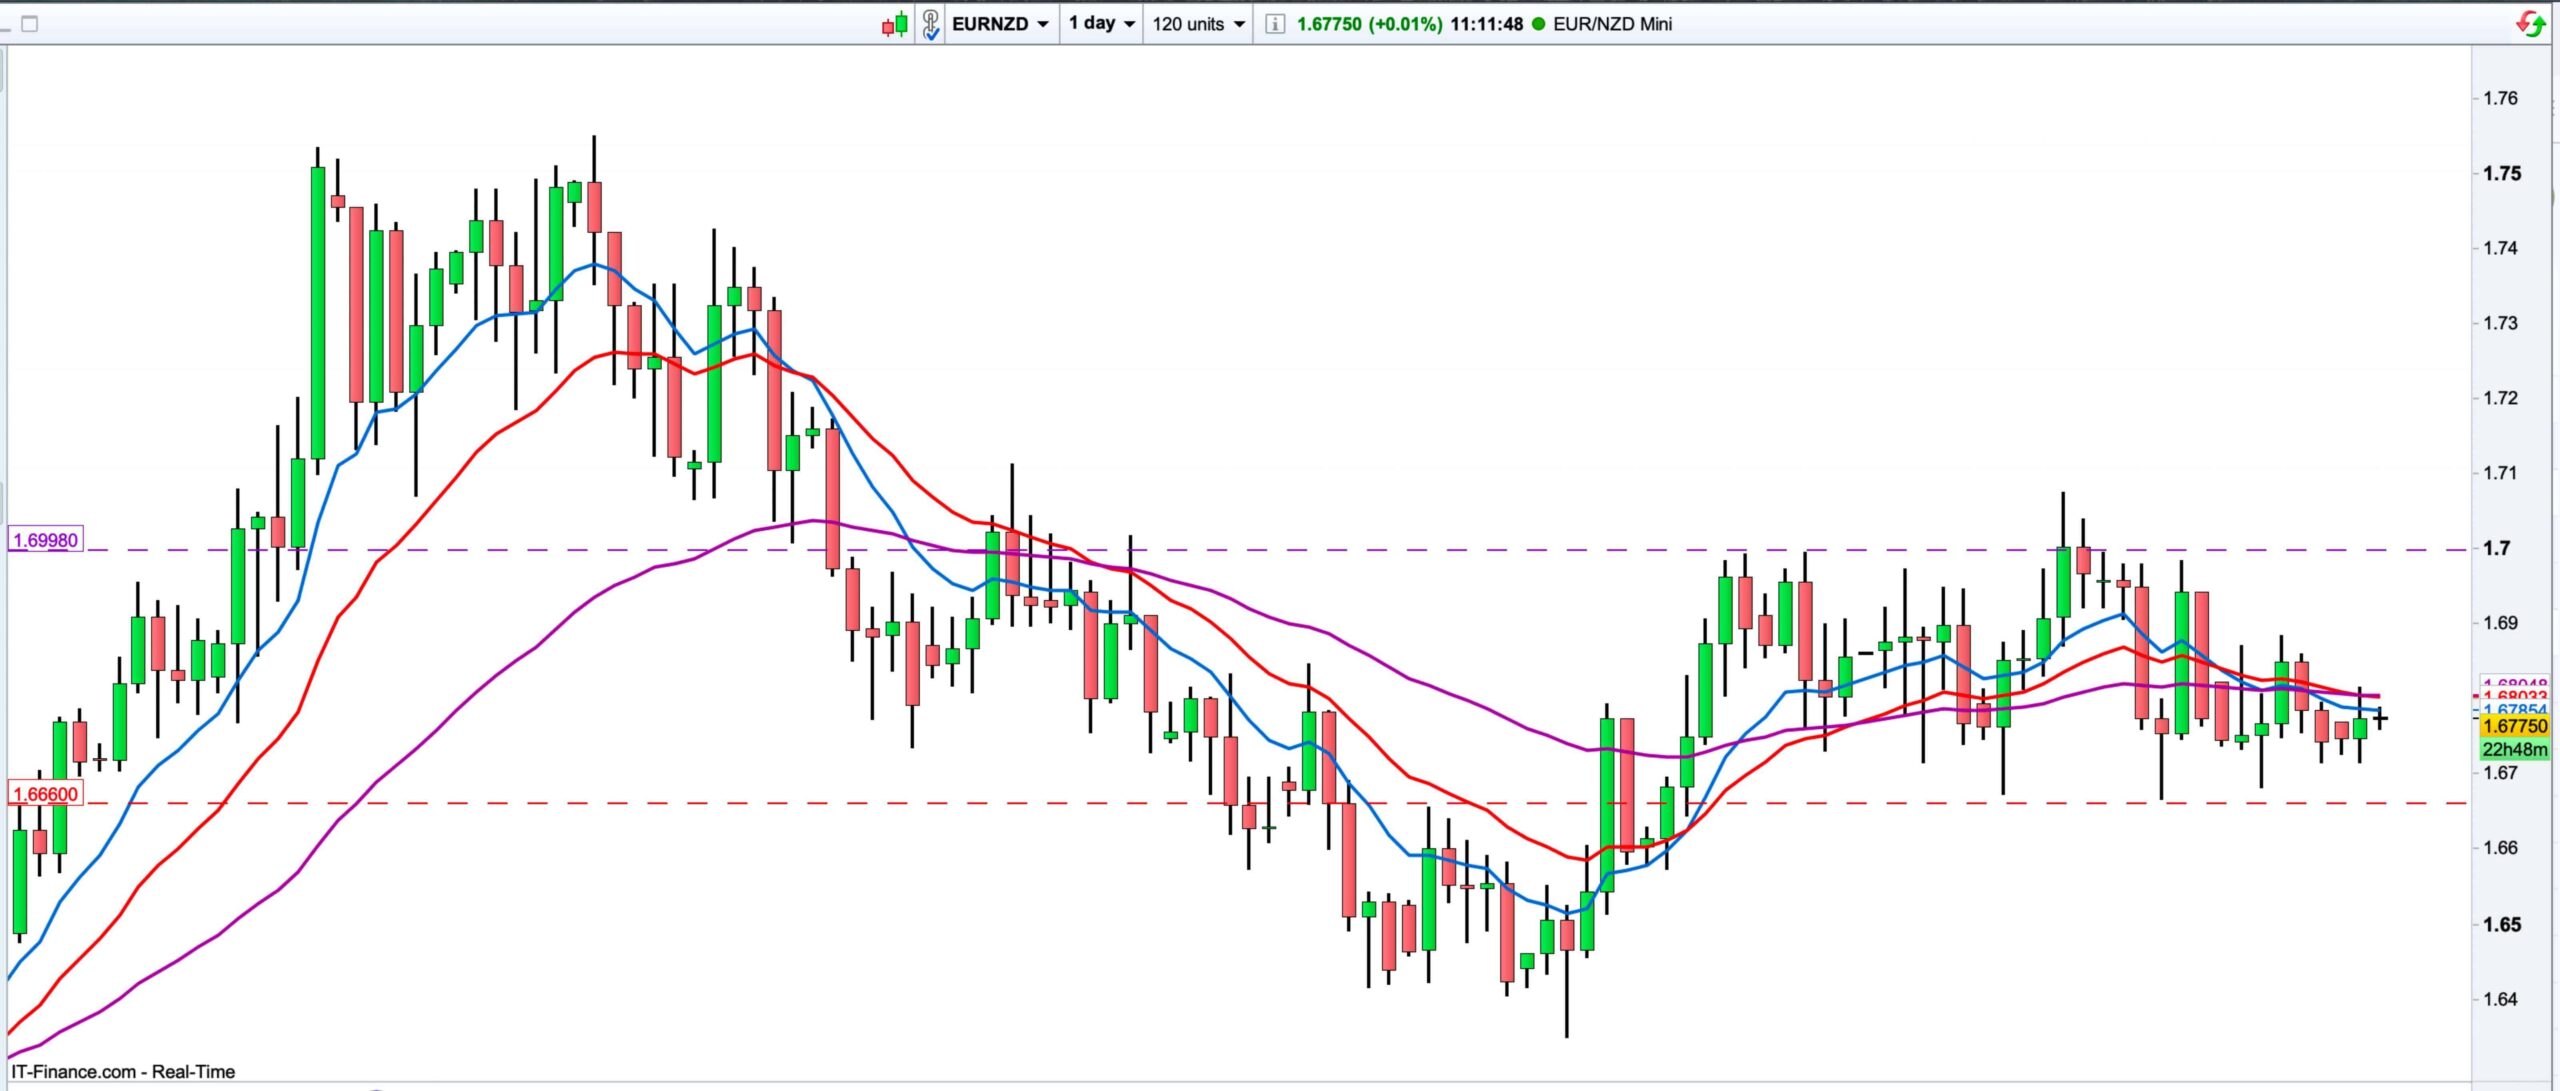Screen dimensions: 2560x1091
Task: Click the chain link group icon
Action: [930, 24]
